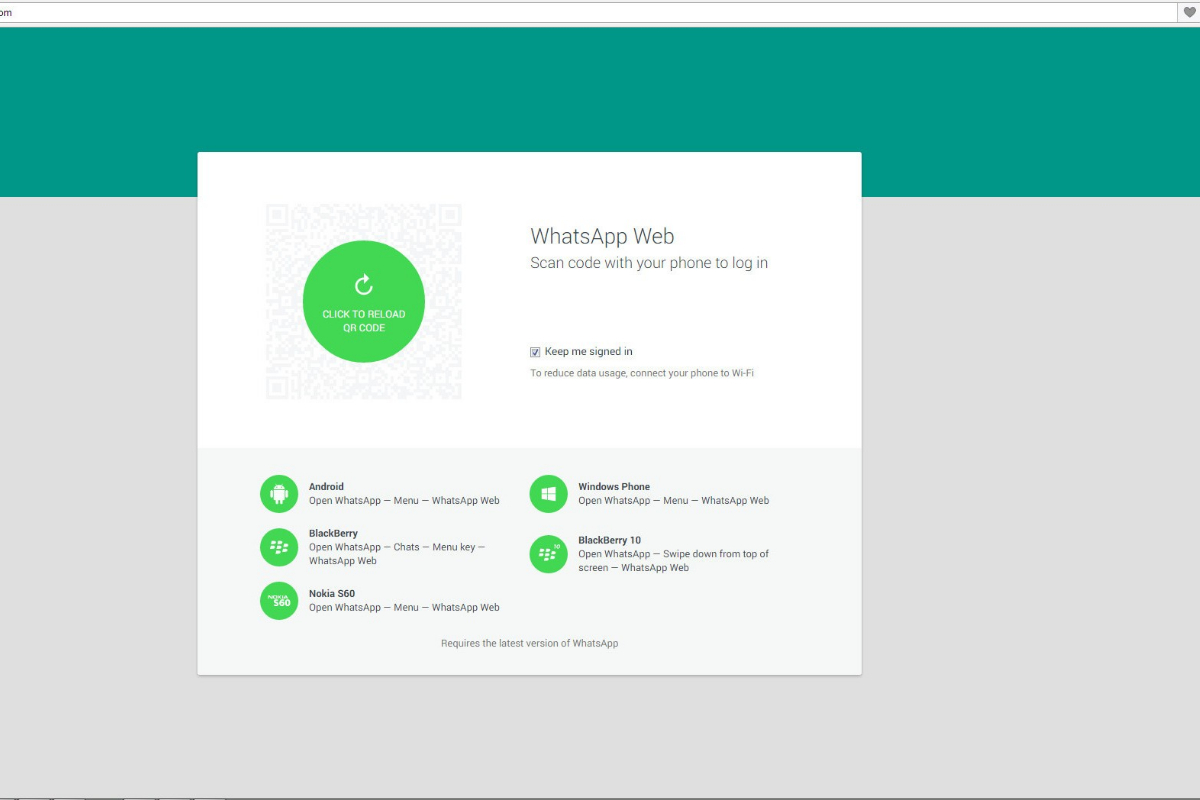
Task: Click the Windows Phone logo icon
Action: [x=548, y=494]
